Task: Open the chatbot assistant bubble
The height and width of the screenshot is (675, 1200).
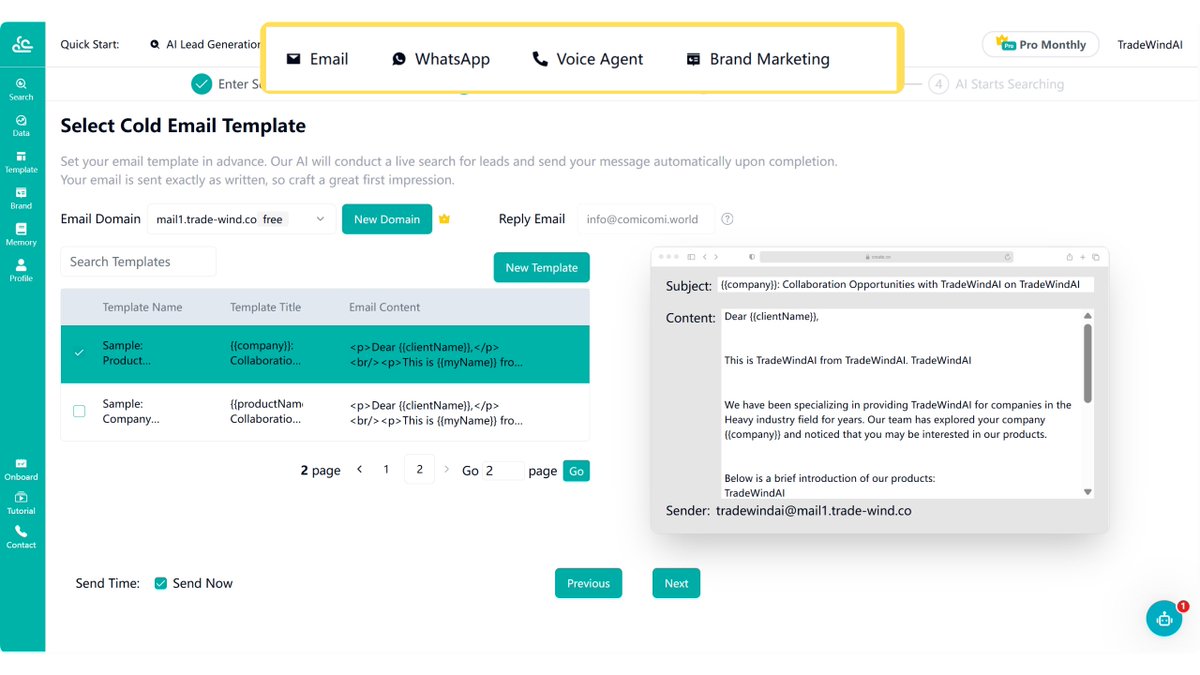Action: point(1164,619)
